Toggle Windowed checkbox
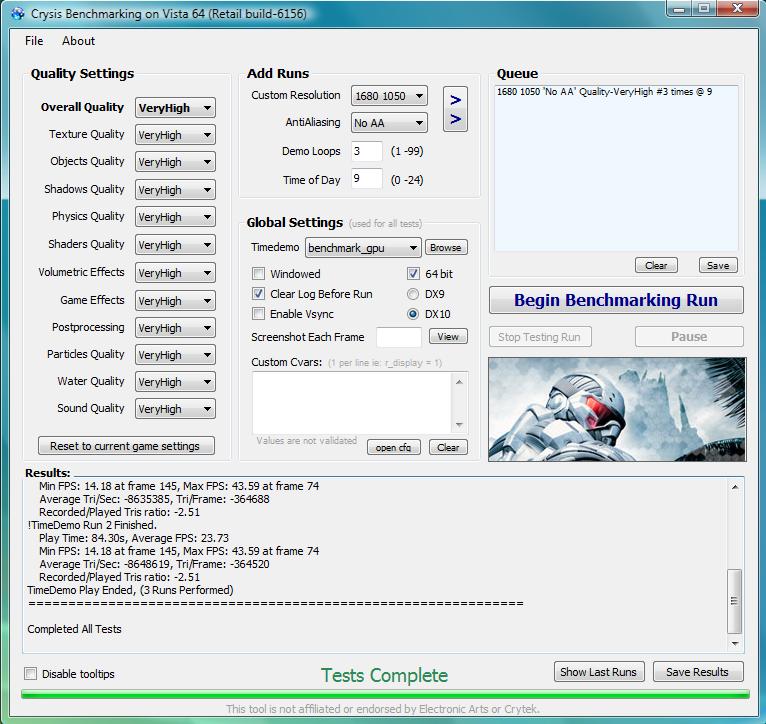 [258, 274]
